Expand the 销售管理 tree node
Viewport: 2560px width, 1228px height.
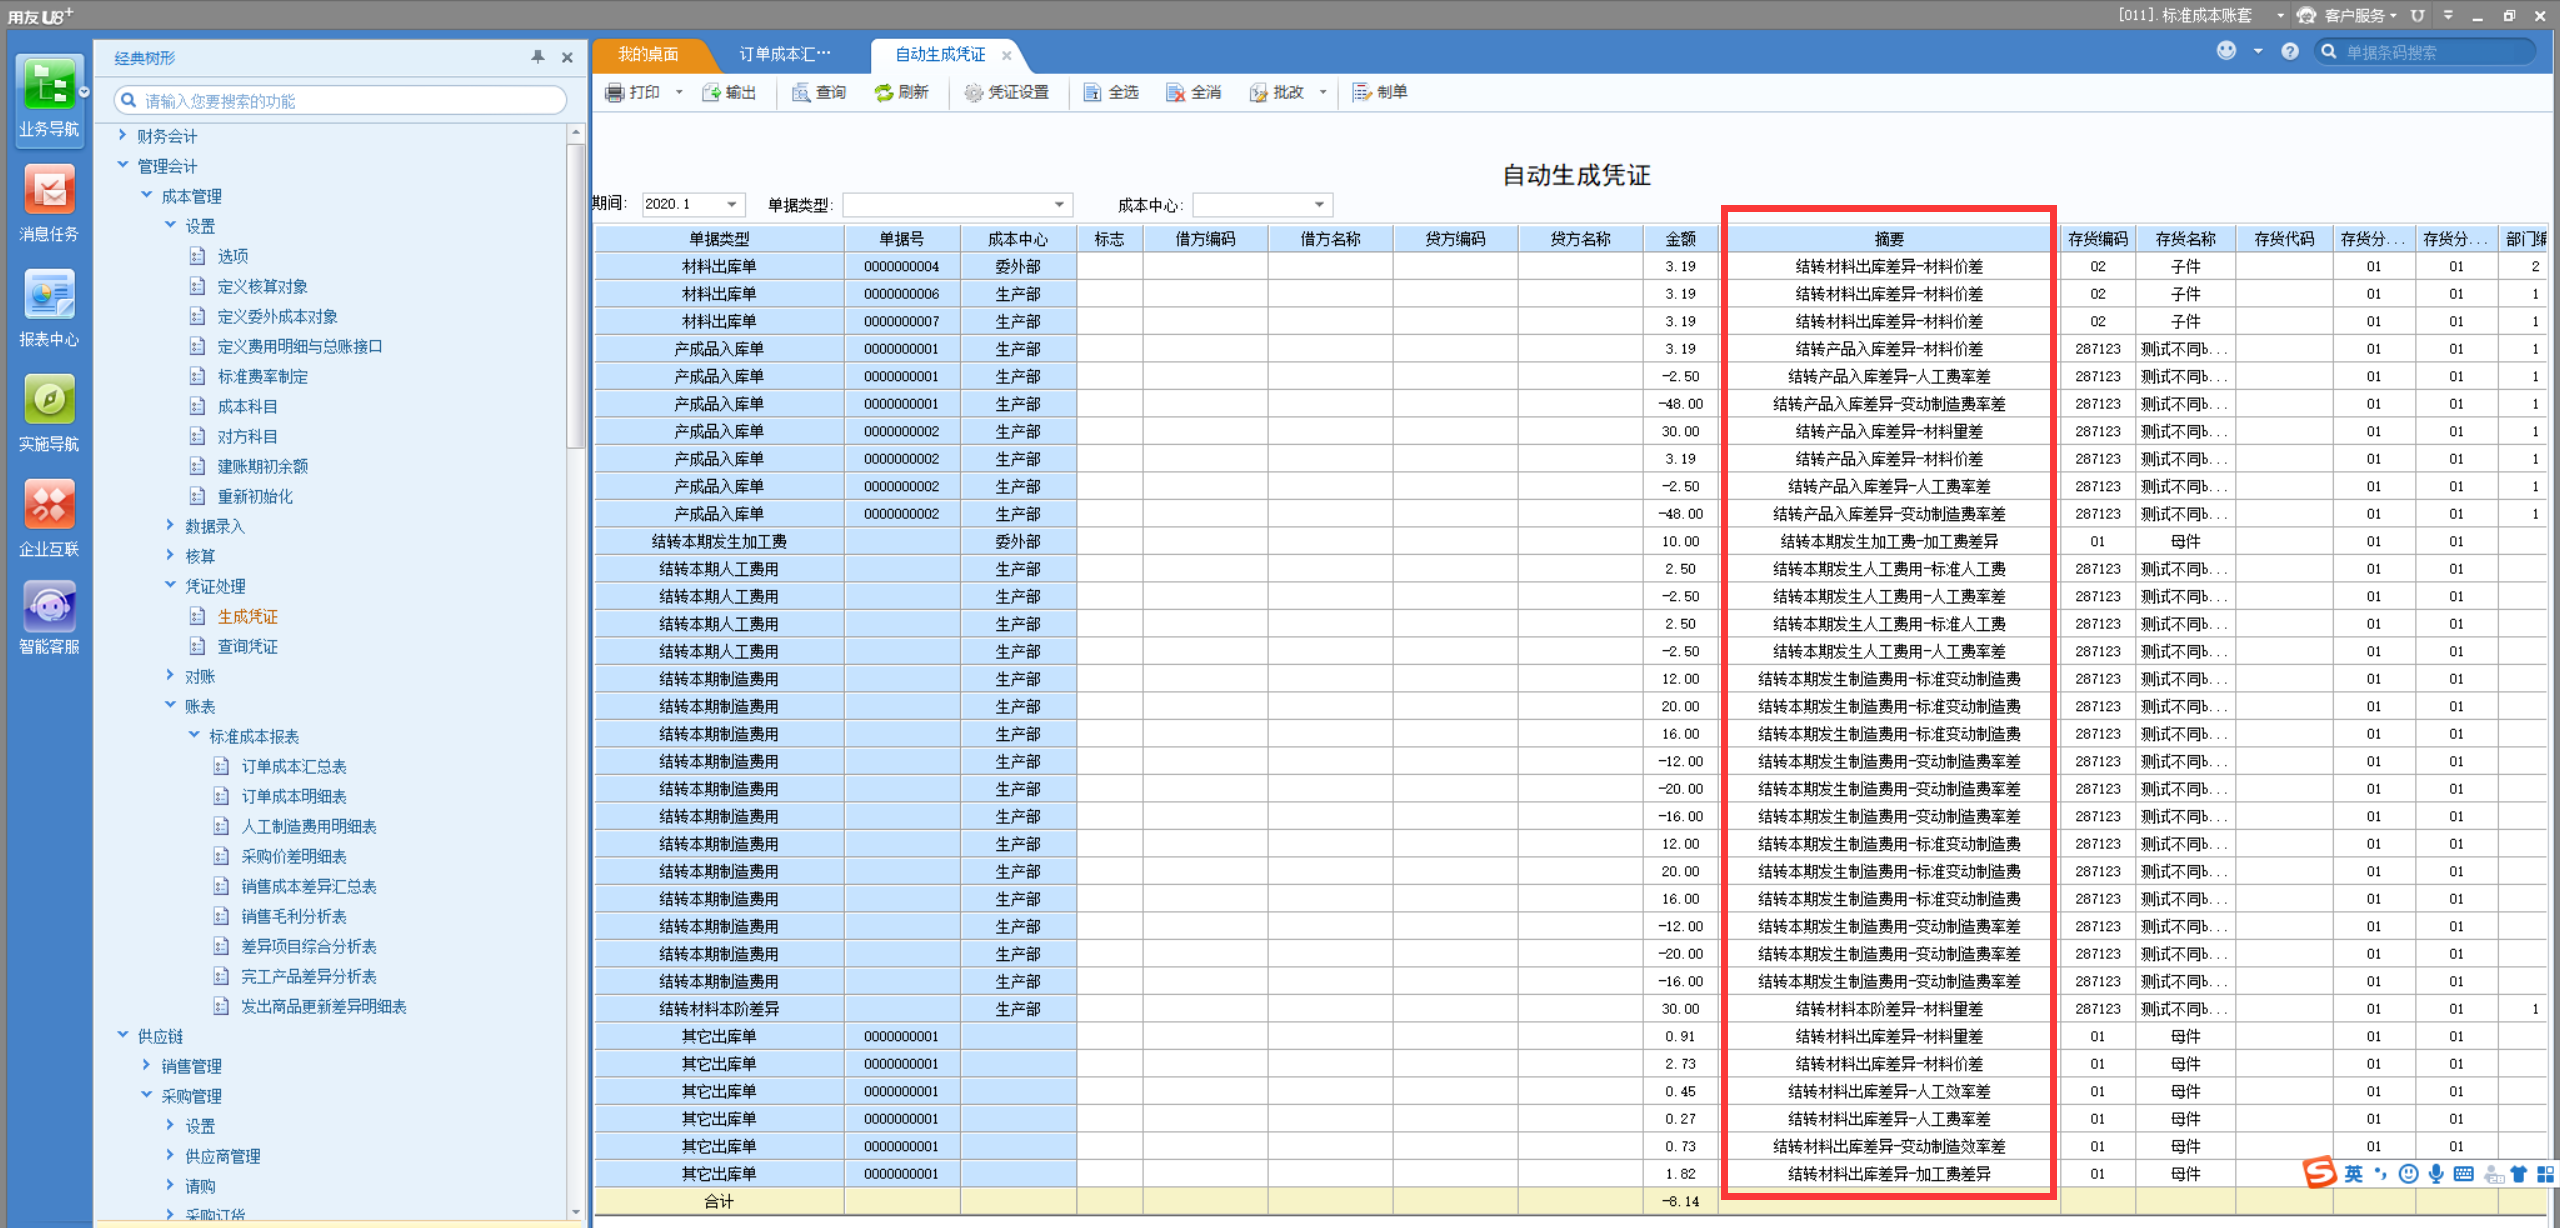147,1065
